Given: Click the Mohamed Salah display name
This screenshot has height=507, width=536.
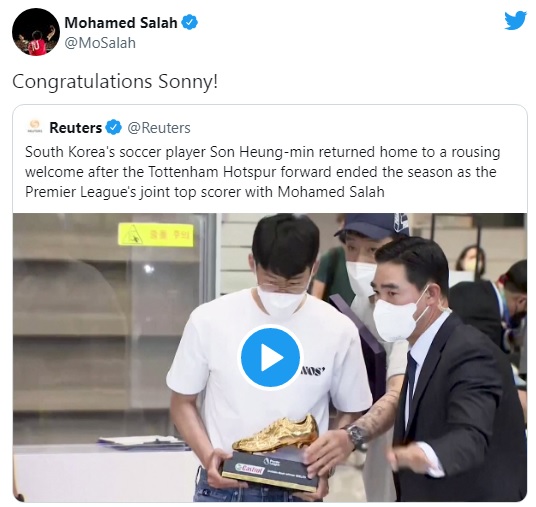Looking at the screenshot, I should point(121,23).
